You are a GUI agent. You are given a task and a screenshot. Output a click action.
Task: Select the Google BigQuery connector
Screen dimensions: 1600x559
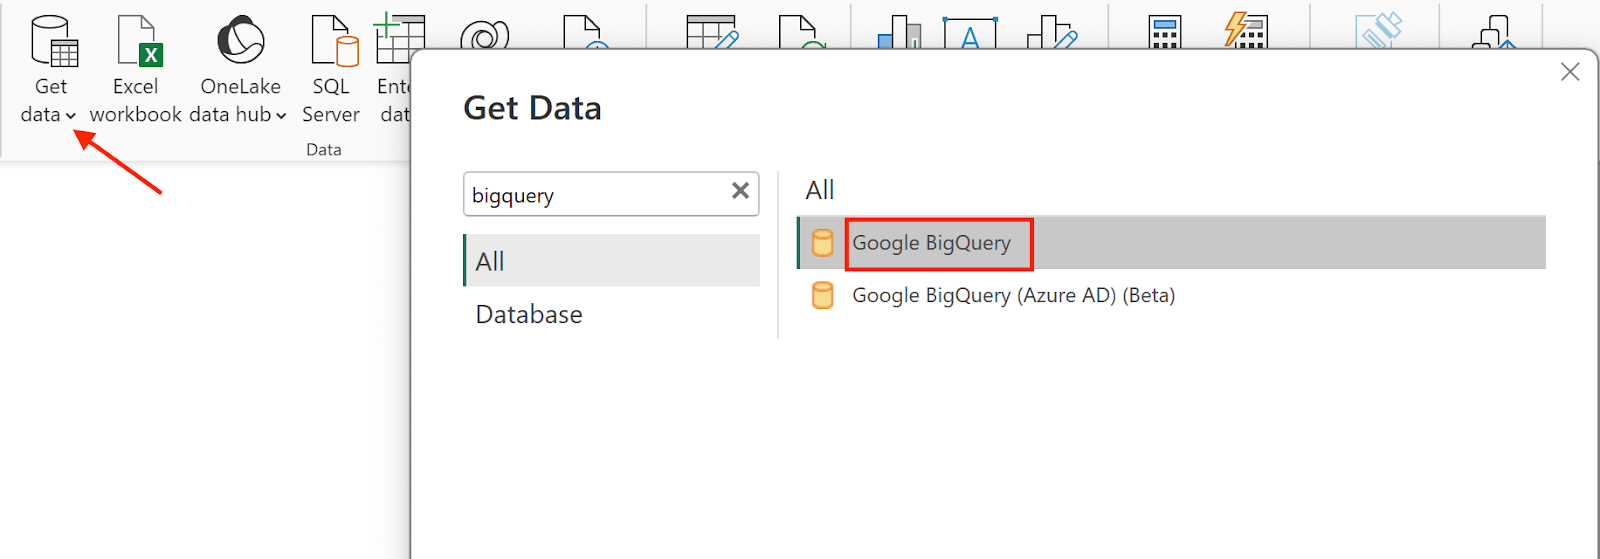tap(1171, 243)
